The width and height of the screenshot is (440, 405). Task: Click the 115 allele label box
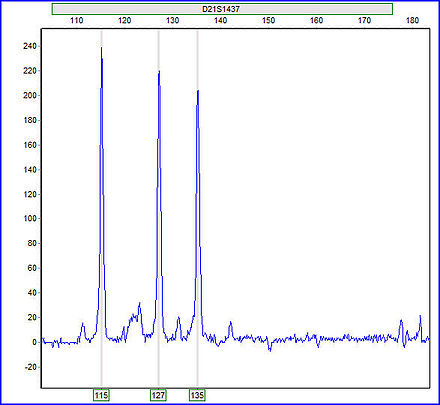coord(101,395)
